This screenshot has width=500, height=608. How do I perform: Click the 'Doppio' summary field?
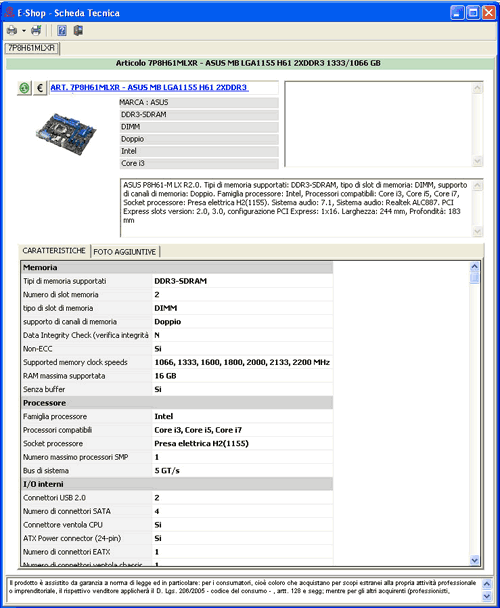199,139
